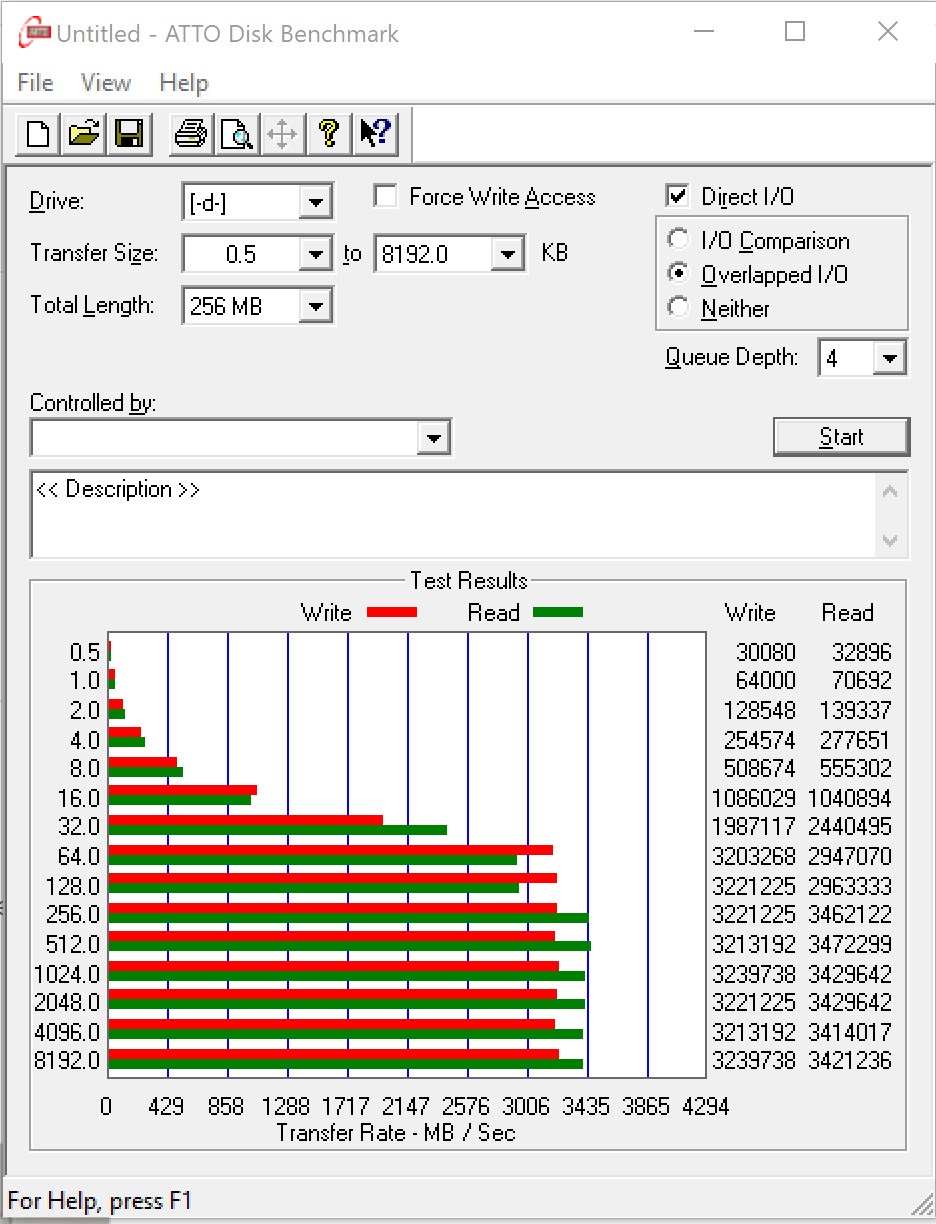Uncheck the Direct I/O checkbox
Screen dimensions: 936x1224
(677, 196)
